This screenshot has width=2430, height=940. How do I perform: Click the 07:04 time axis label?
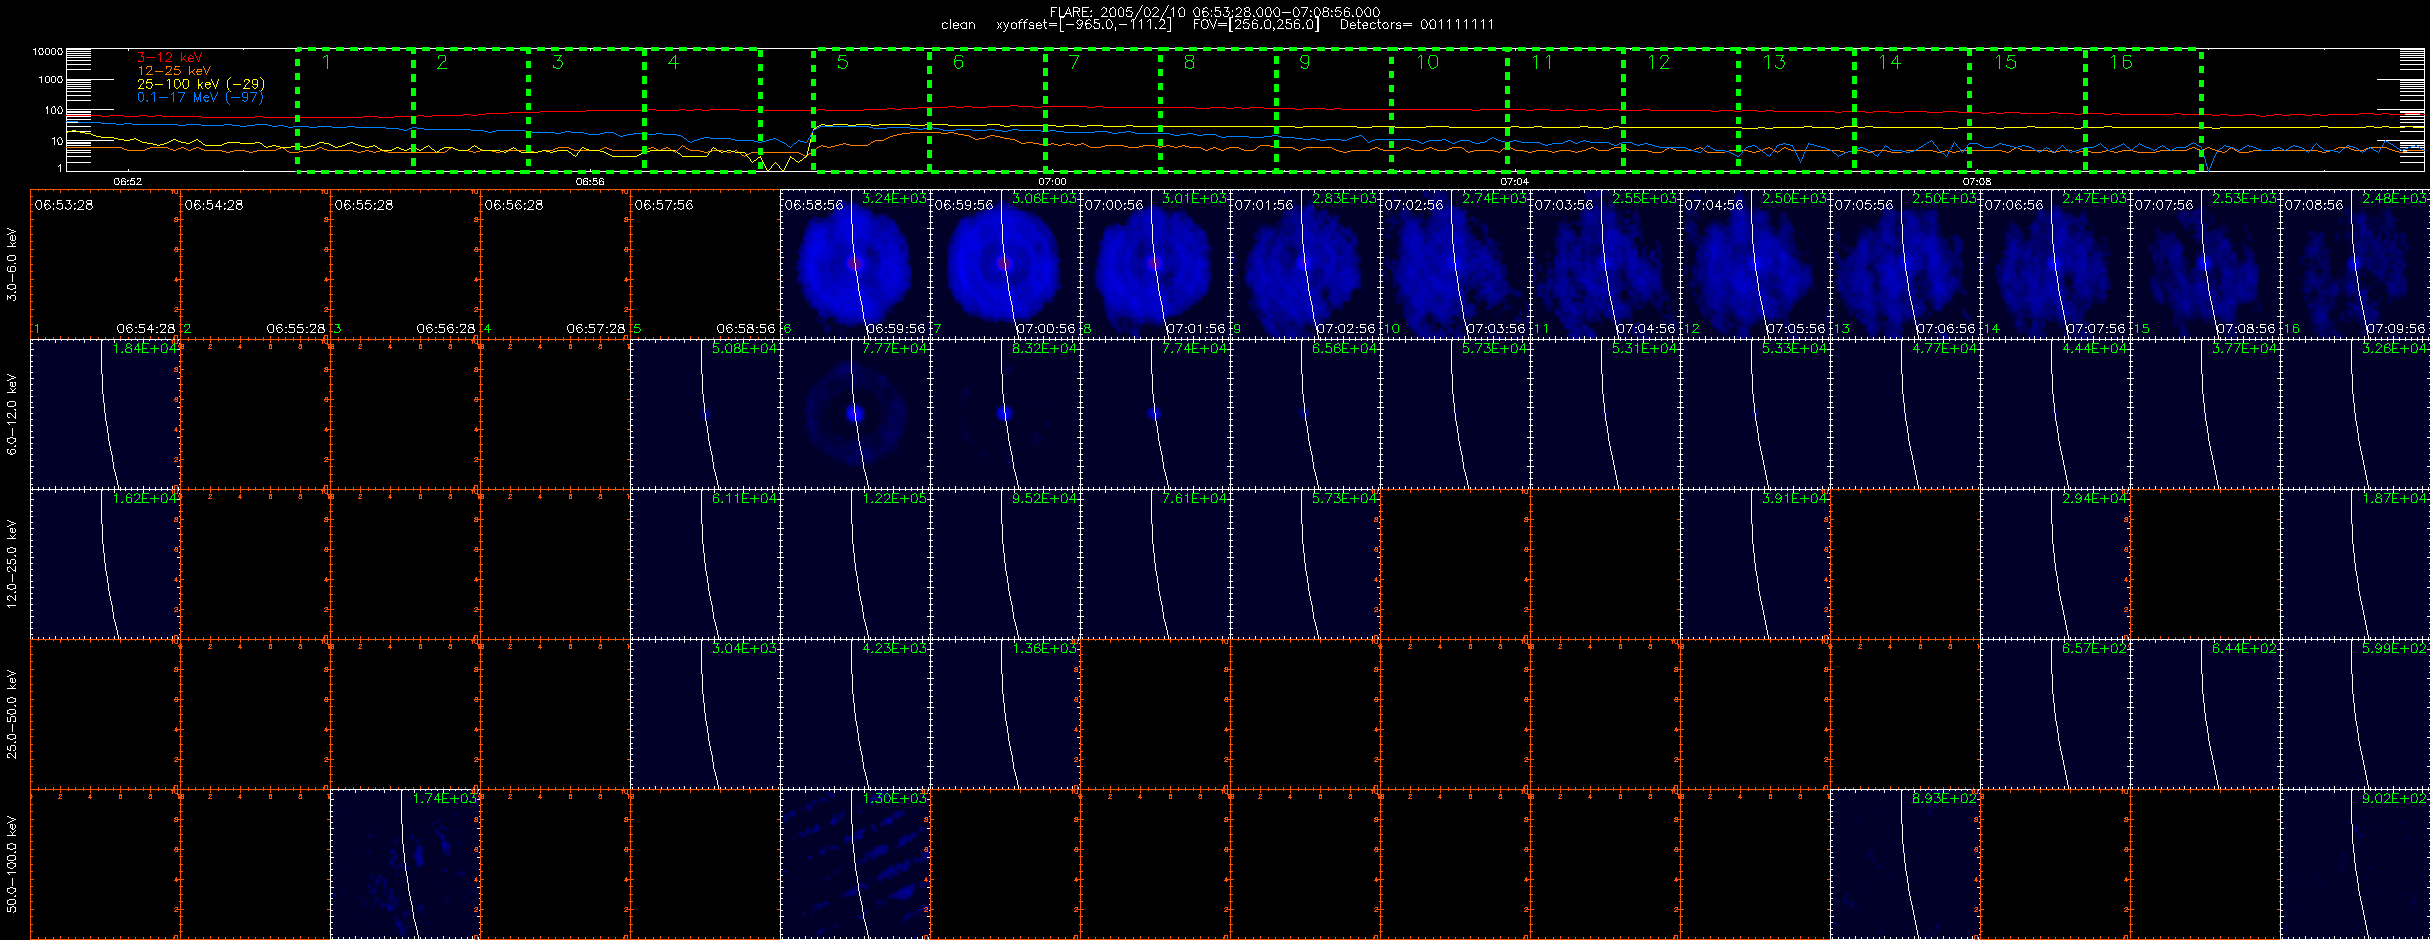point(1514,182)
